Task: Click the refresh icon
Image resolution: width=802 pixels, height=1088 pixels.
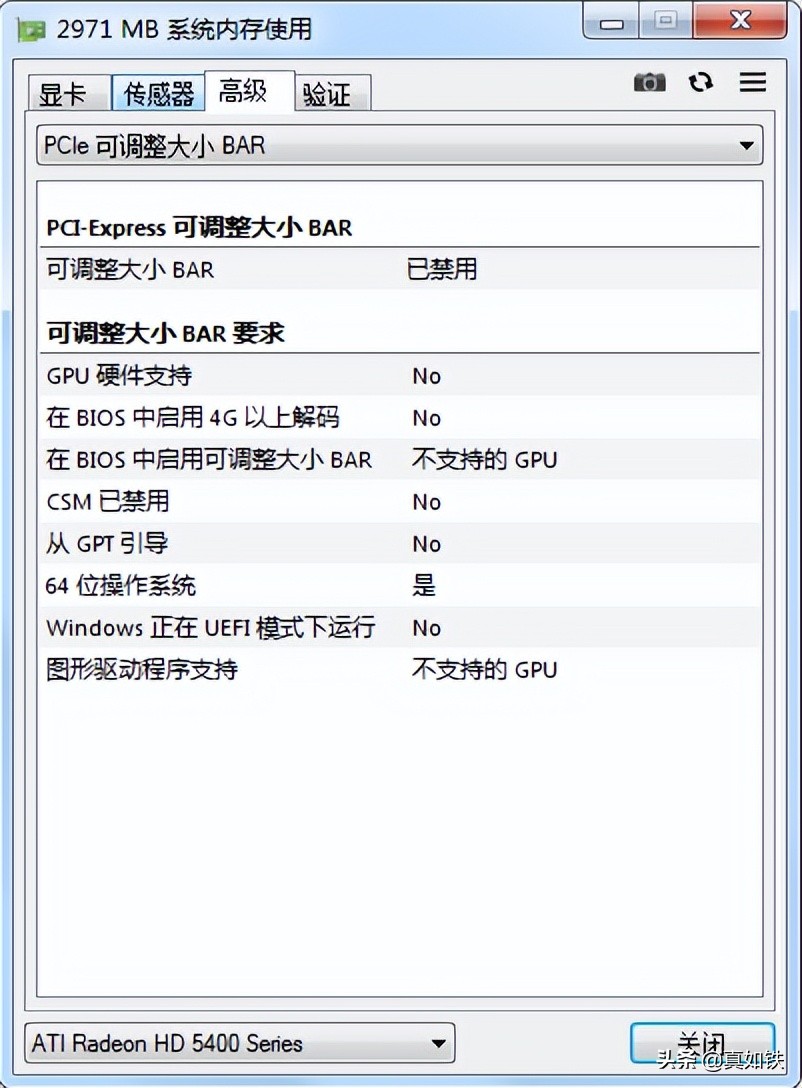Action: [x=701, y=83]
